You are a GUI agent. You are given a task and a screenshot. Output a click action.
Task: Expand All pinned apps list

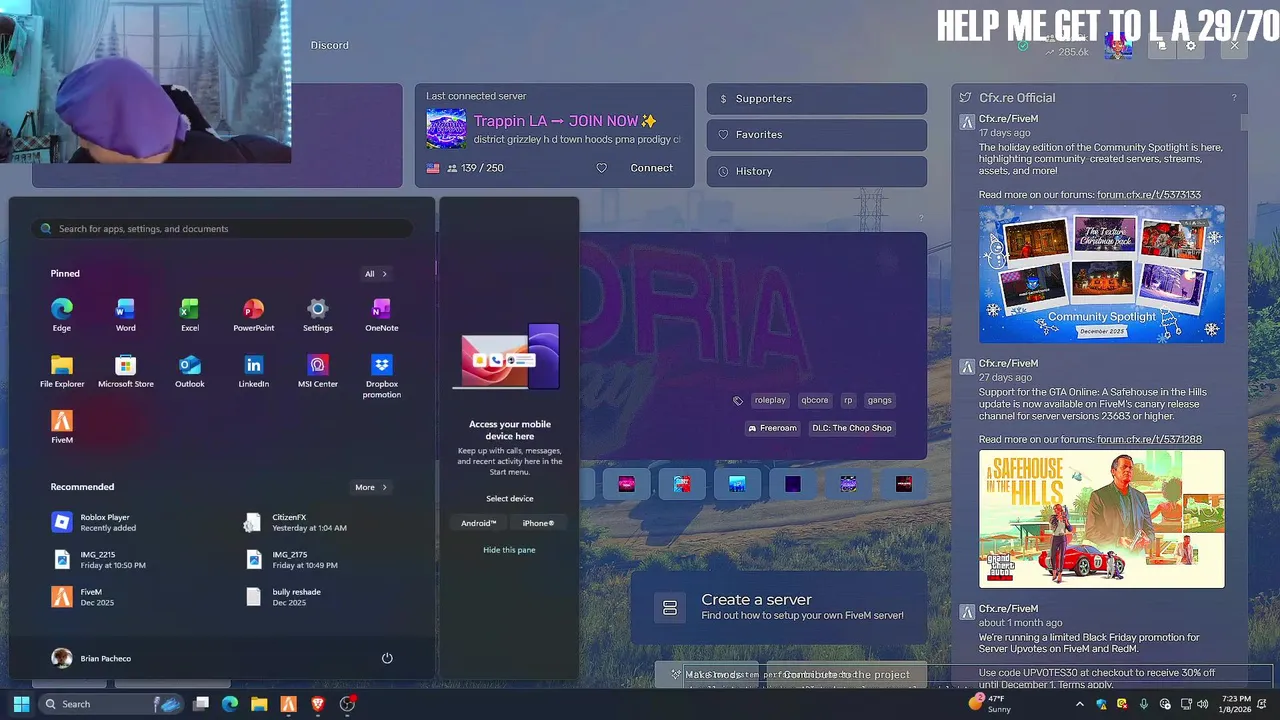(376, 274)
